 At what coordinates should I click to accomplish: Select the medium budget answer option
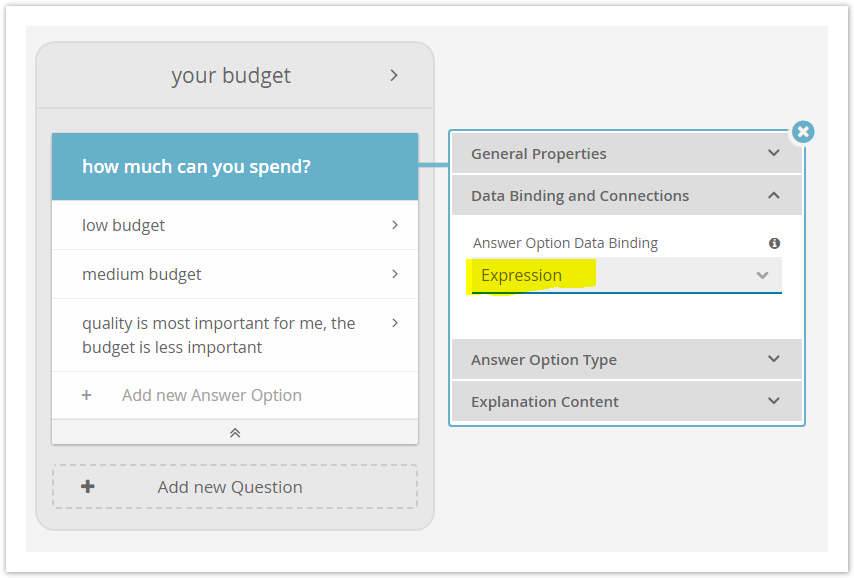coord(235,274)
